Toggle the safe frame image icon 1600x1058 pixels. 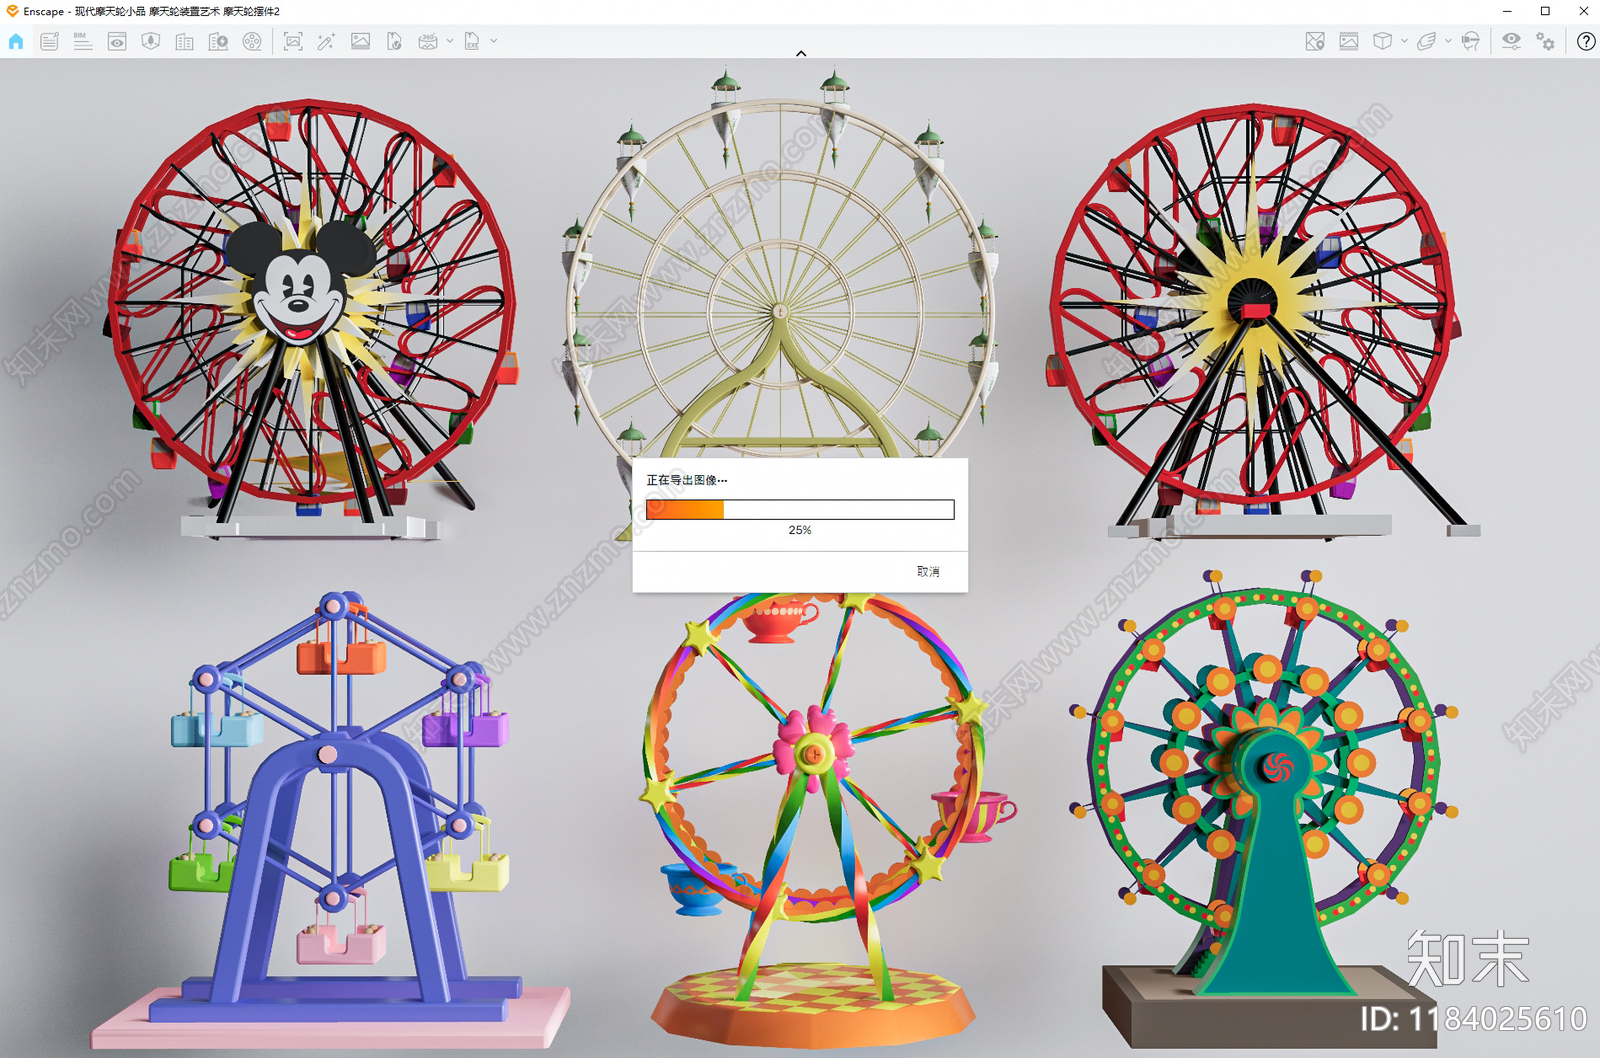1349,41
